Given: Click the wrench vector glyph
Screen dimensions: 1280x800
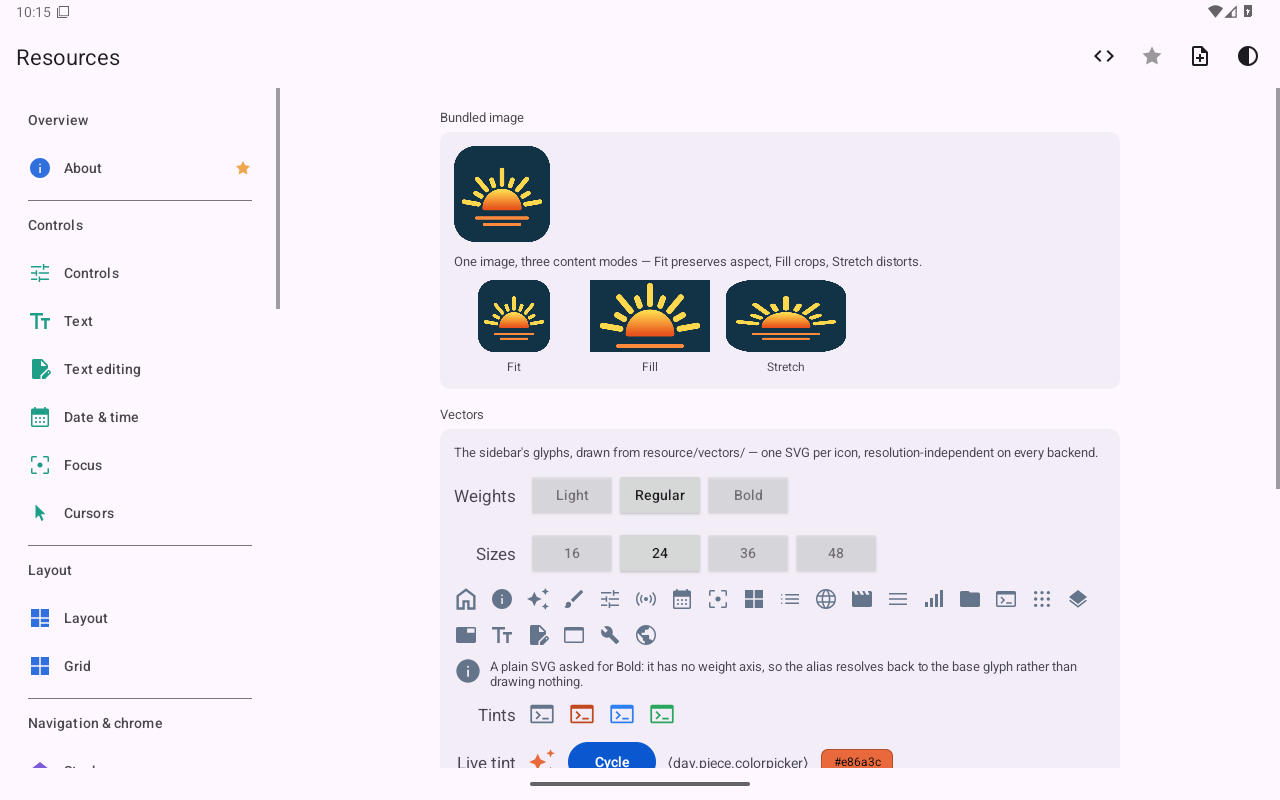Looking at the screenshot, I should click(x=610, y=635).
